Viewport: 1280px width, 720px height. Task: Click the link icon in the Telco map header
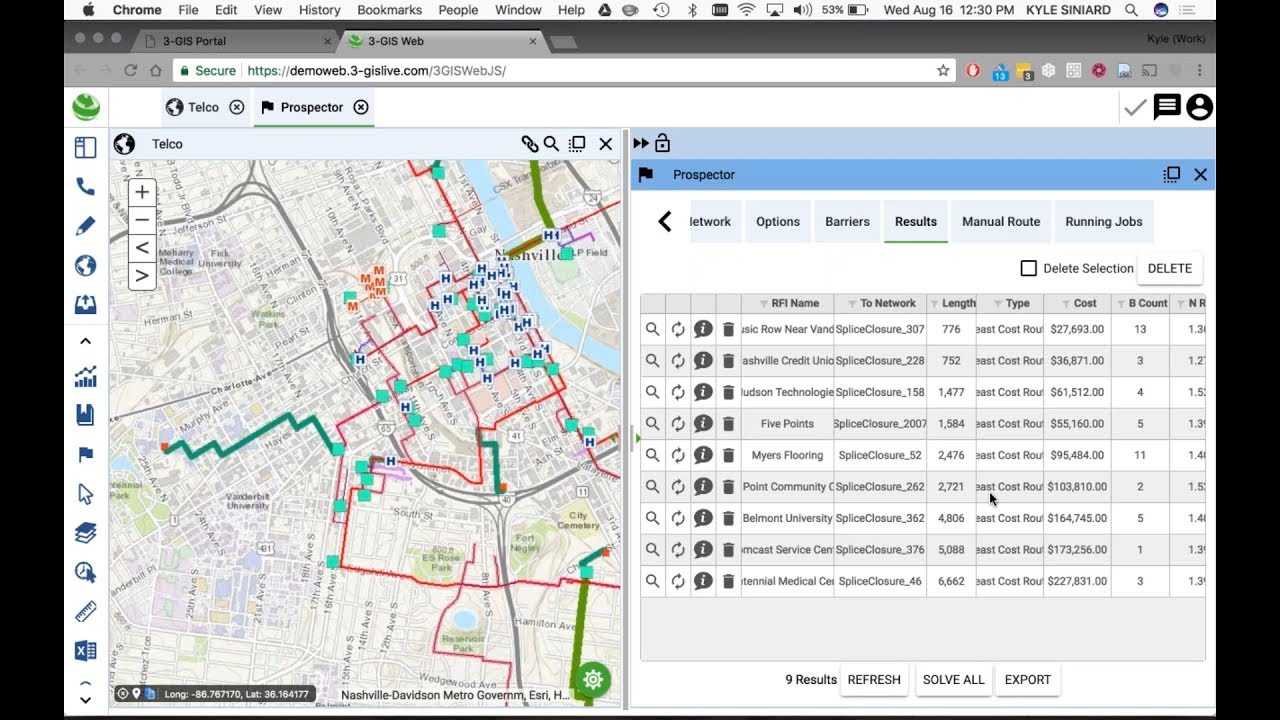point(530,144)
